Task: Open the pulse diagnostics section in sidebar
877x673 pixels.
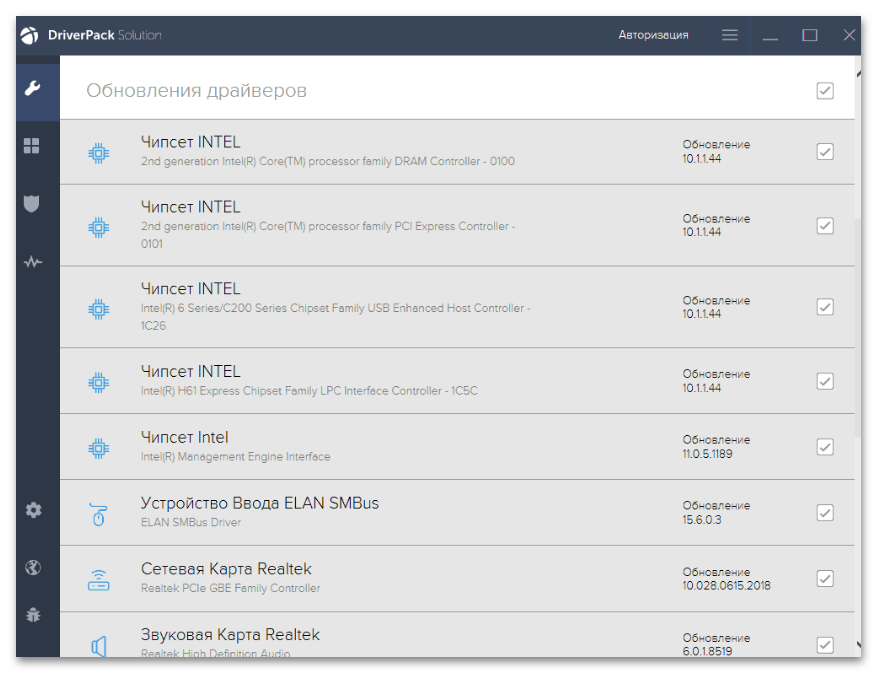Action: pos(33,262)
